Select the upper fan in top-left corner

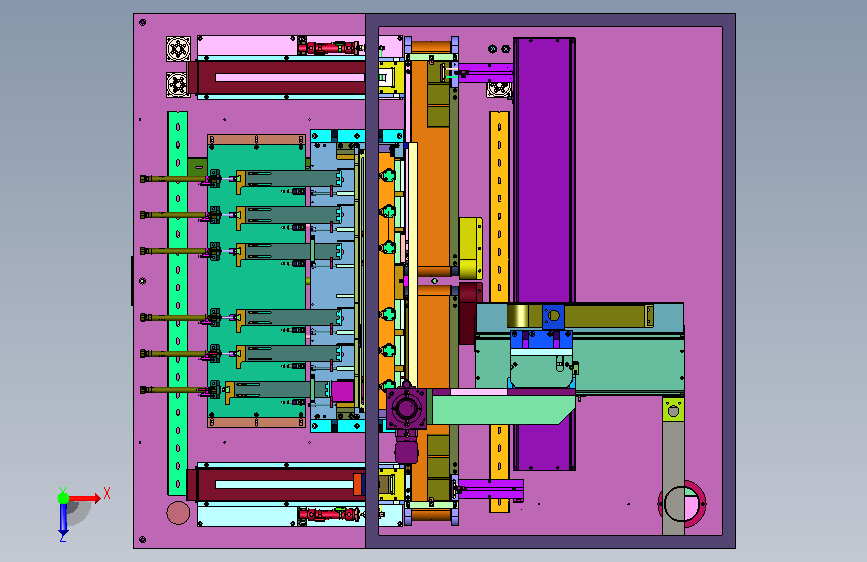(x=178, y=49)
